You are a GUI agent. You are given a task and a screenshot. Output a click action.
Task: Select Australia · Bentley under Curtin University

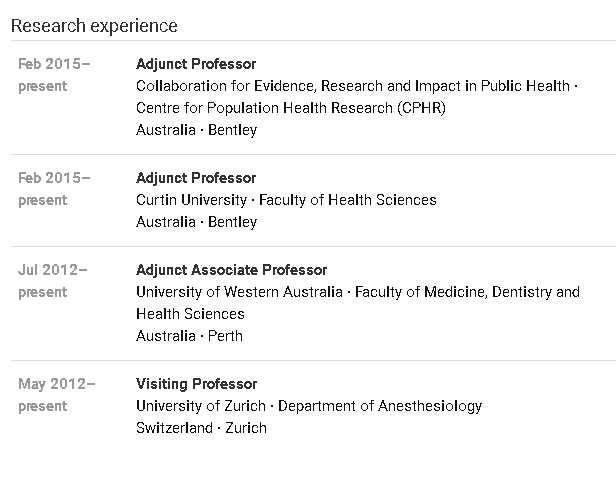[x=196, y=222]
